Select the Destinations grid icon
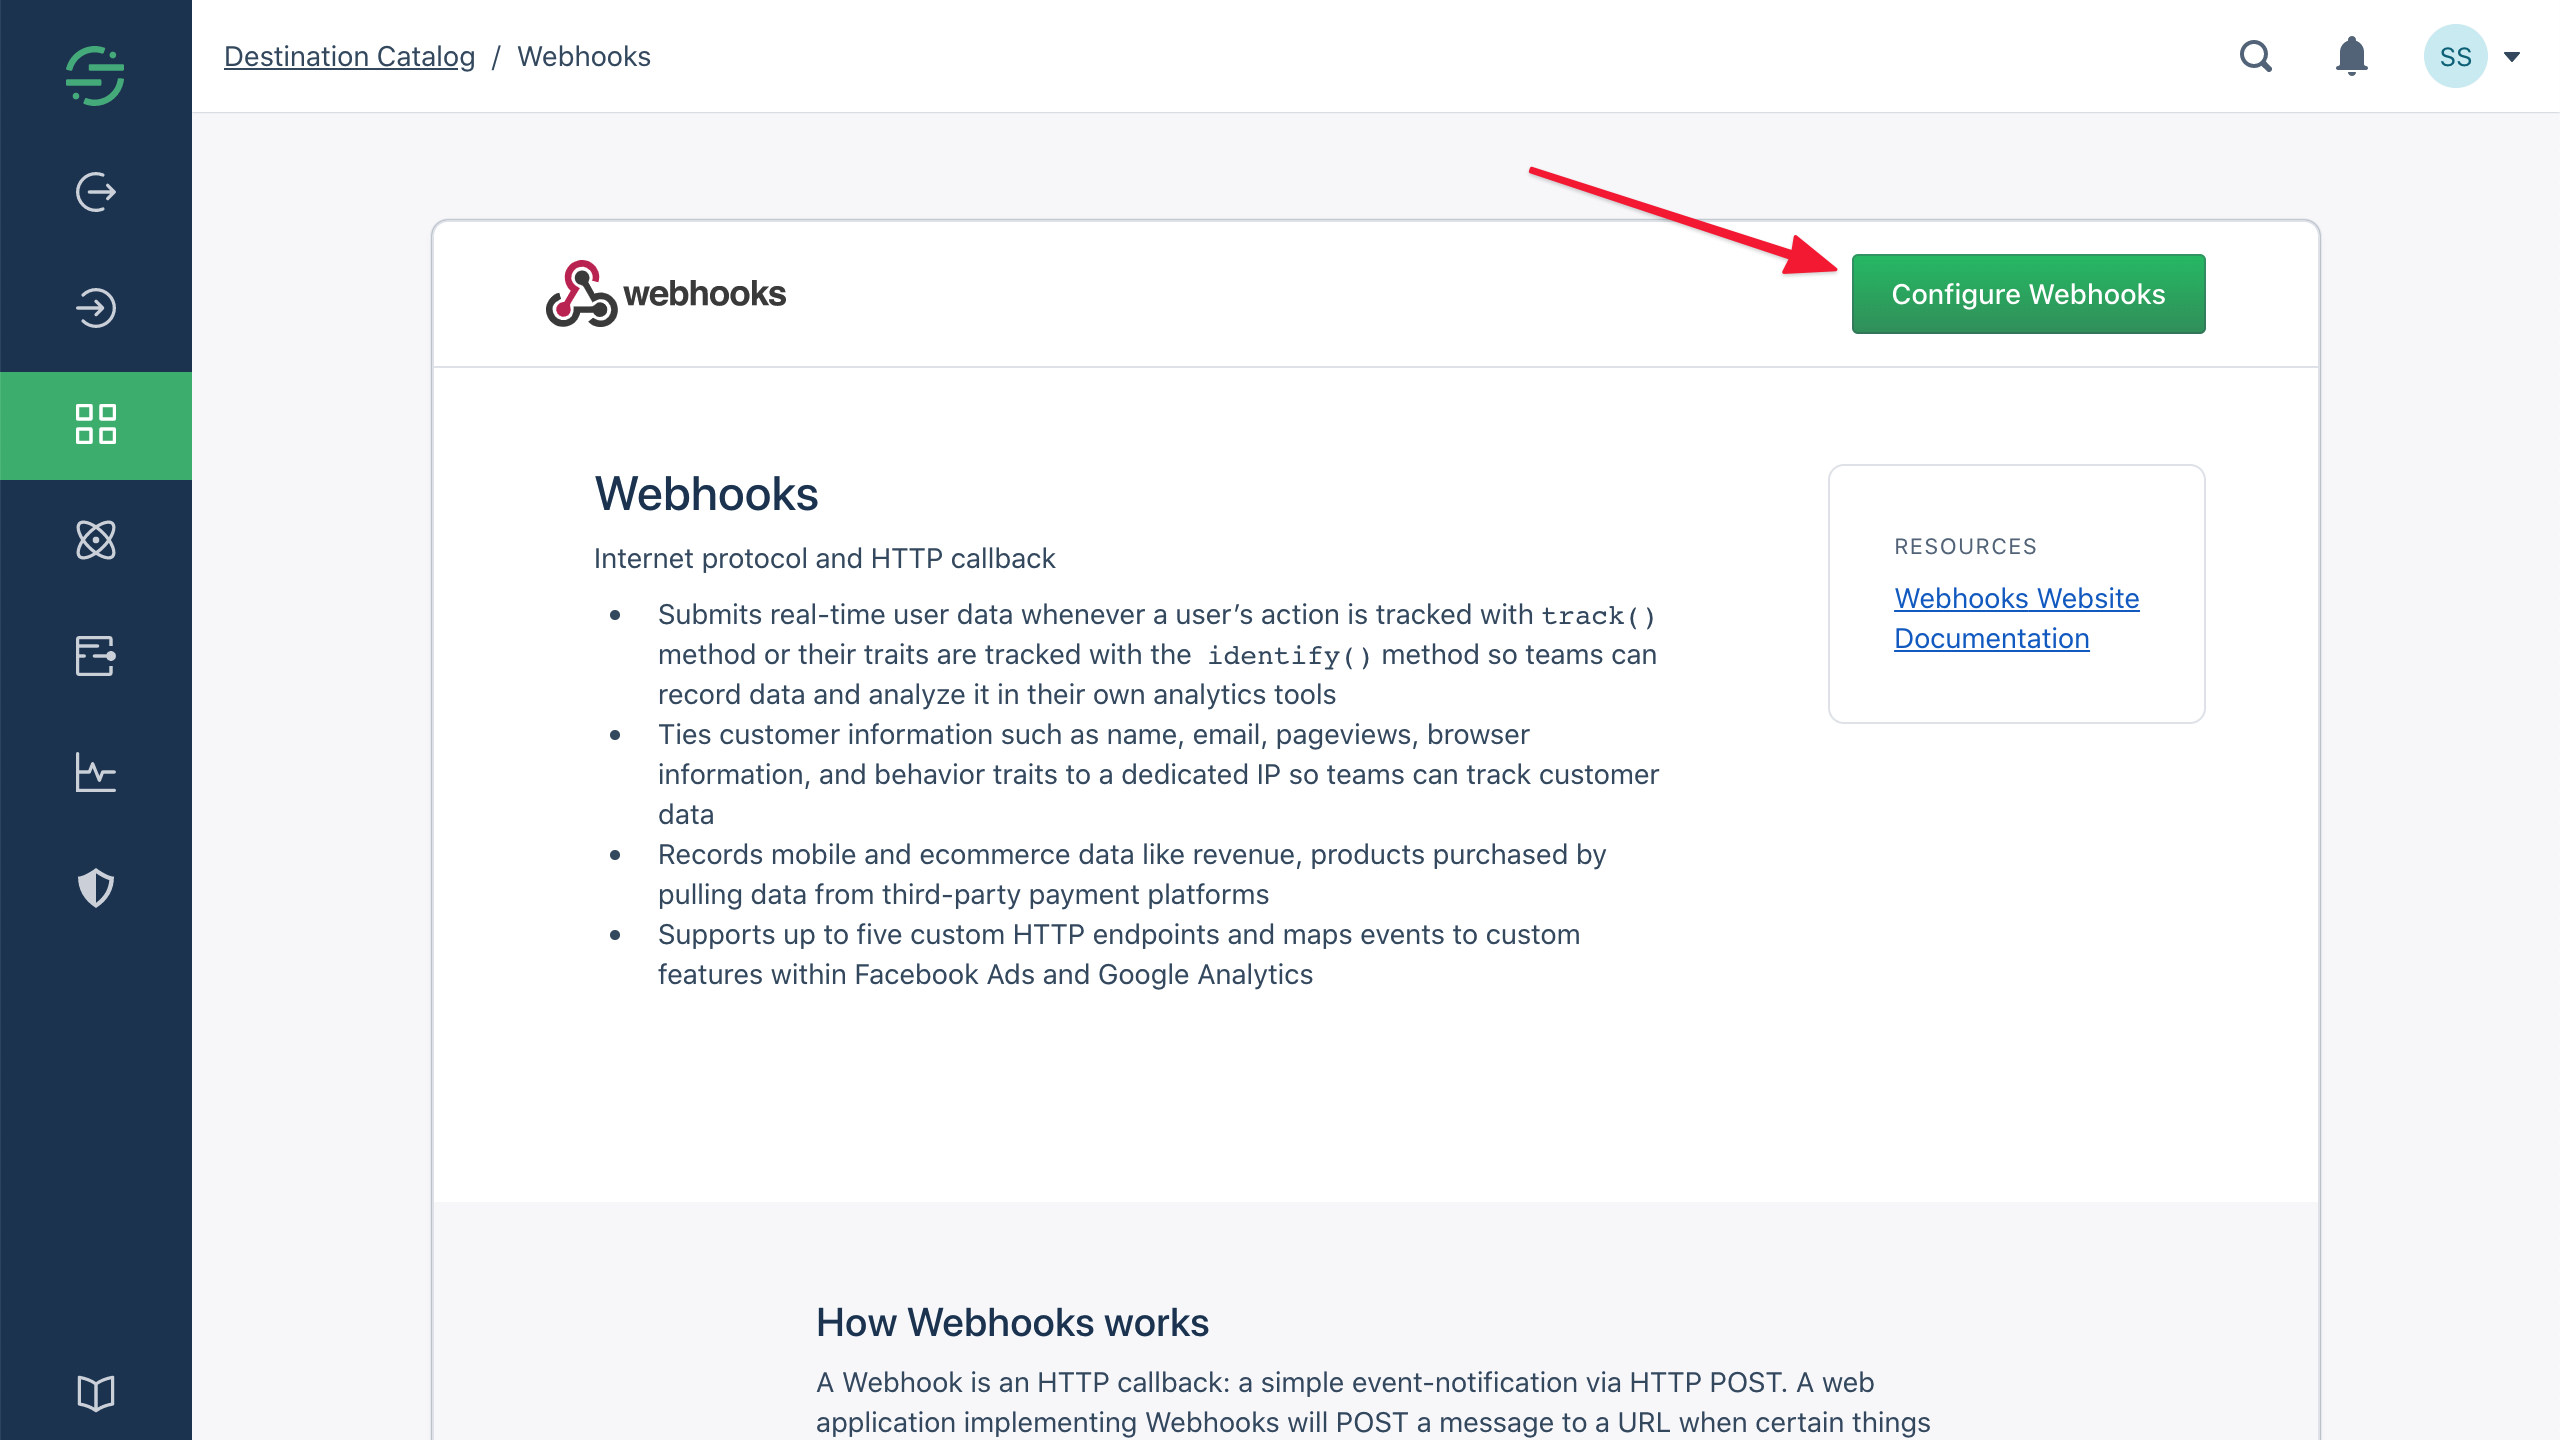2560x1440 pixels. click(95, 424)
